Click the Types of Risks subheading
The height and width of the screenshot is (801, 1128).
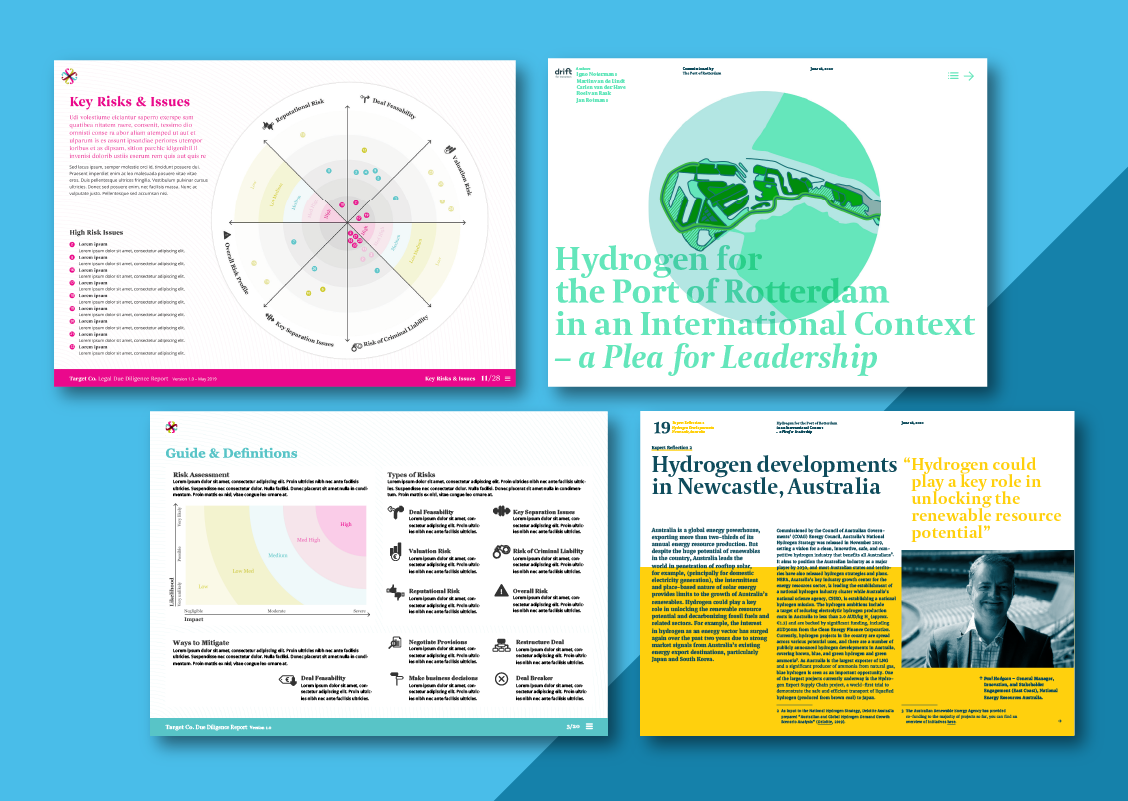[411, 474]
